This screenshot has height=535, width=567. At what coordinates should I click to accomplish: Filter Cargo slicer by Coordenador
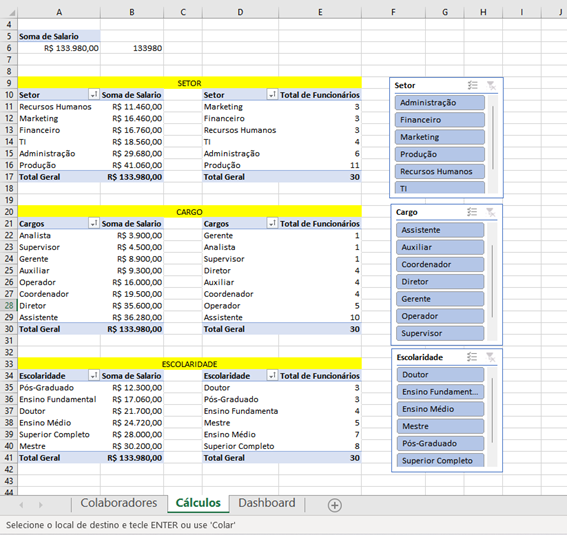click(x=440, y=264)
